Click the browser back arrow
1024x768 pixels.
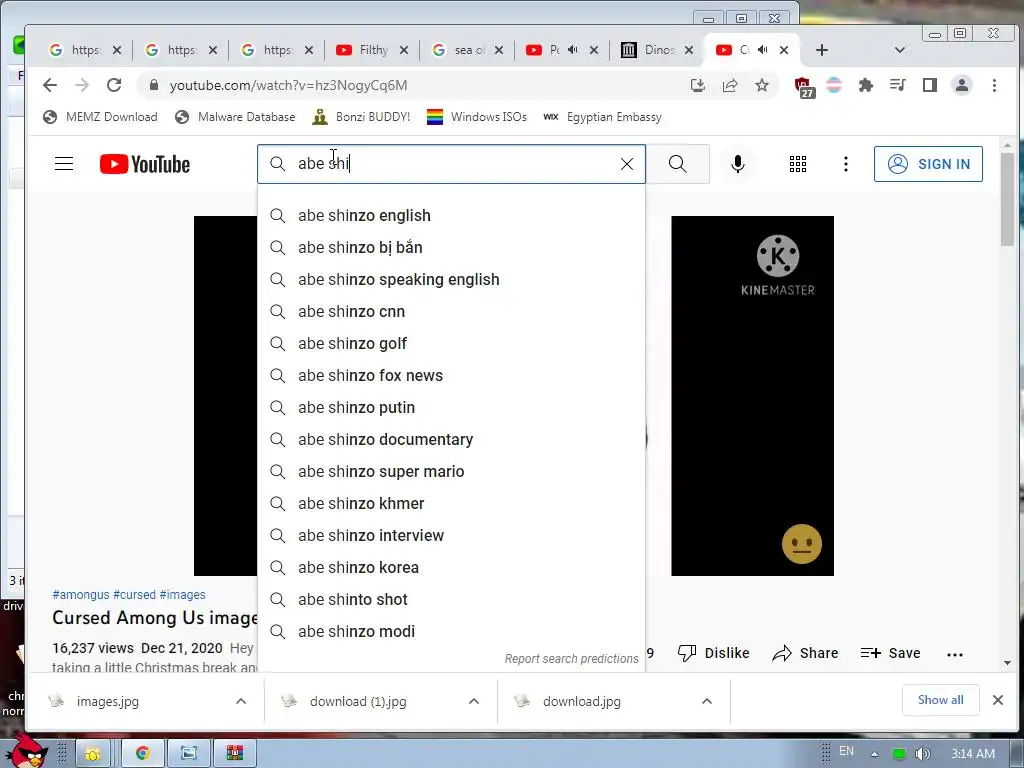click(x=50, y=85)
